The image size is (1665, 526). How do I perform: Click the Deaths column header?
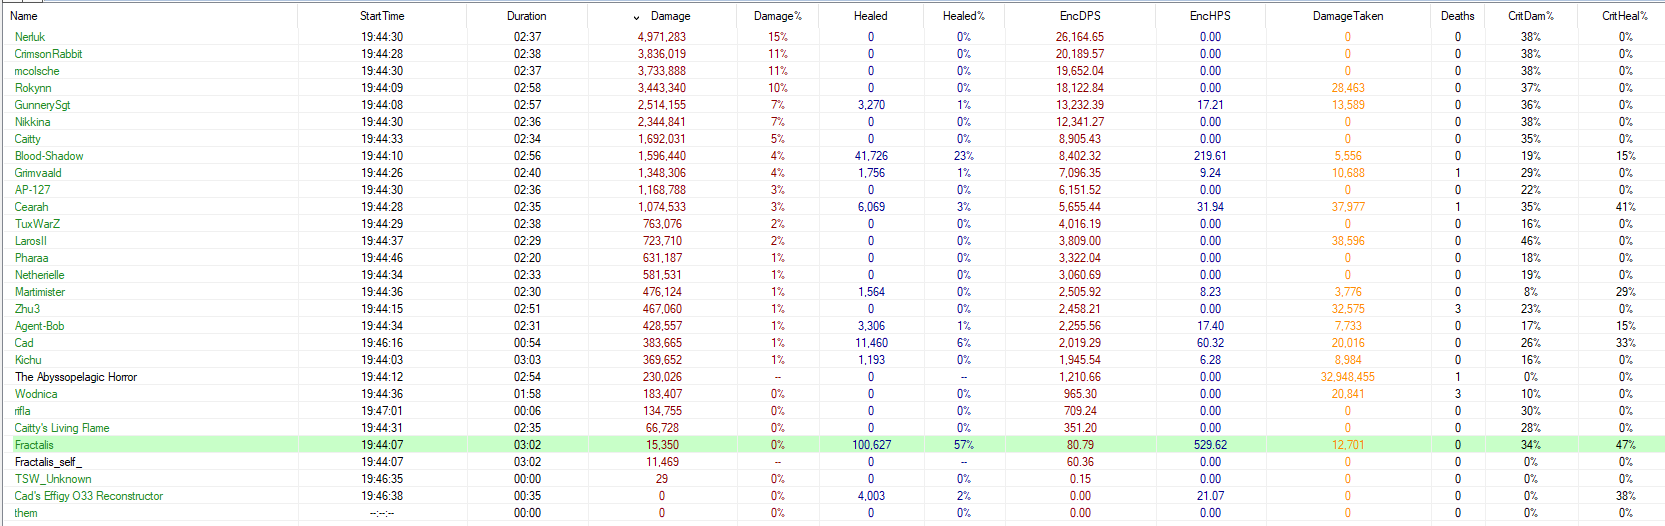click(x=1457, y=16)
